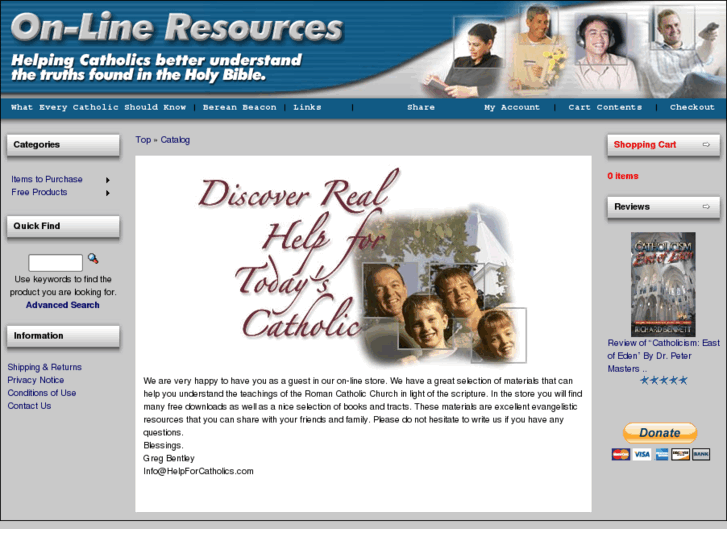Click the Catholicism East of Eden book cover
Image resolution: width=727 pixels, height=545 pixels.
point(663,284)
